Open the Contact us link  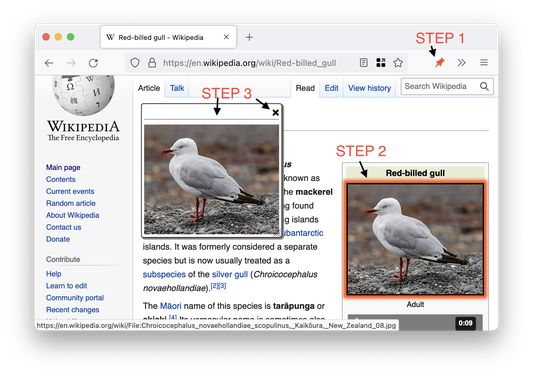(x=64, y=227)
